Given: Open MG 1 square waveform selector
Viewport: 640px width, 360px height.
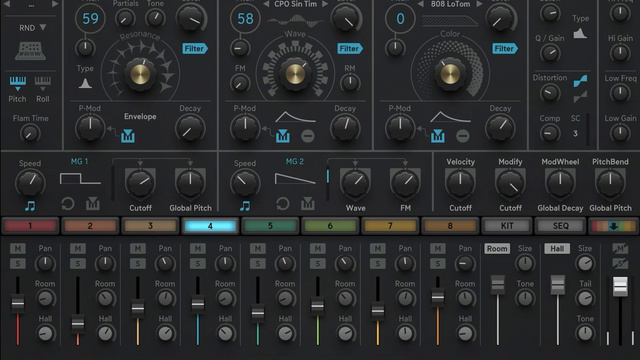Looking at the screenshot, I should tap(80, 179).
